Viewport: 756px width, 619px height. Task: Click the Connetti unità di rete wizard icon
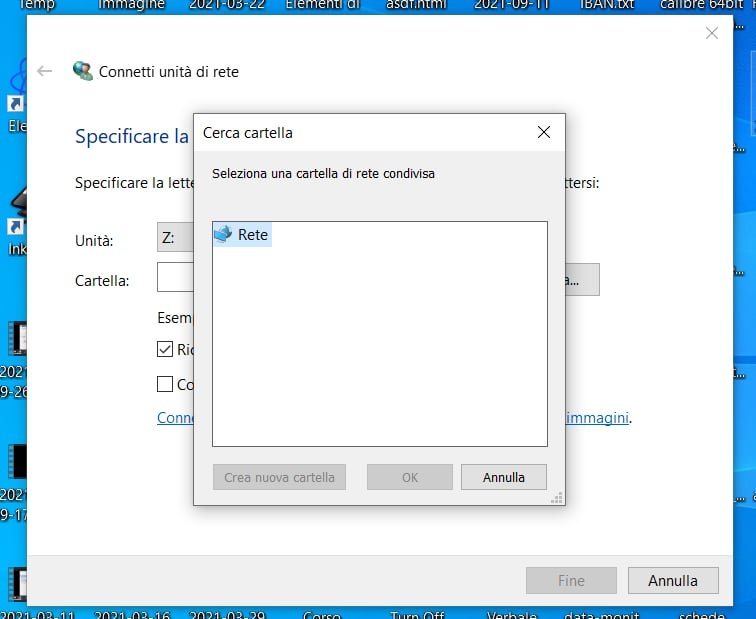tap(82, 71)
